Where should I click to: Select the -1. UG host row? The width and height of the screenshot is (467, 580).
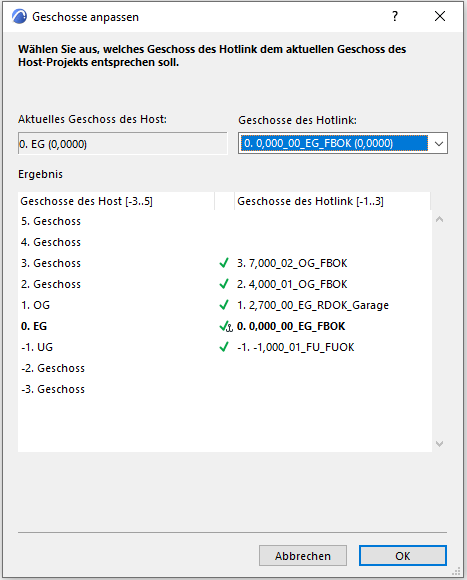37,347
